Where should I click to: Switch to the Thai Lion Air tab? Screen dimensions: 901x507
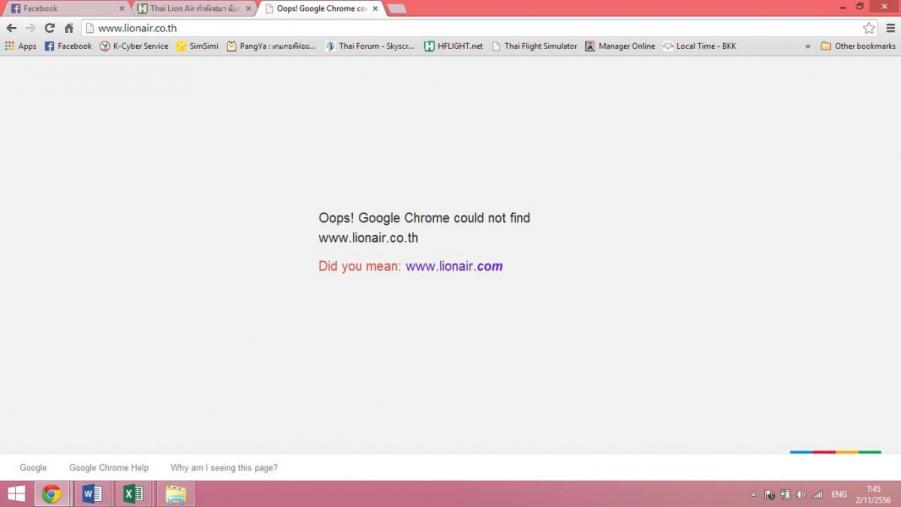(x=192, y=9)
